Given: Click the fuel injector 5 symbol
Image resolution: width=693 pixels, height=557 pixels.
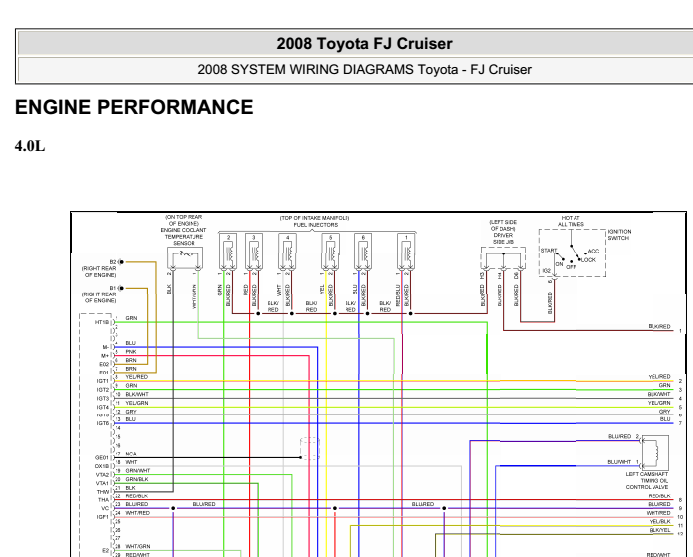Looking at the screenshot, I should [330, 252].
